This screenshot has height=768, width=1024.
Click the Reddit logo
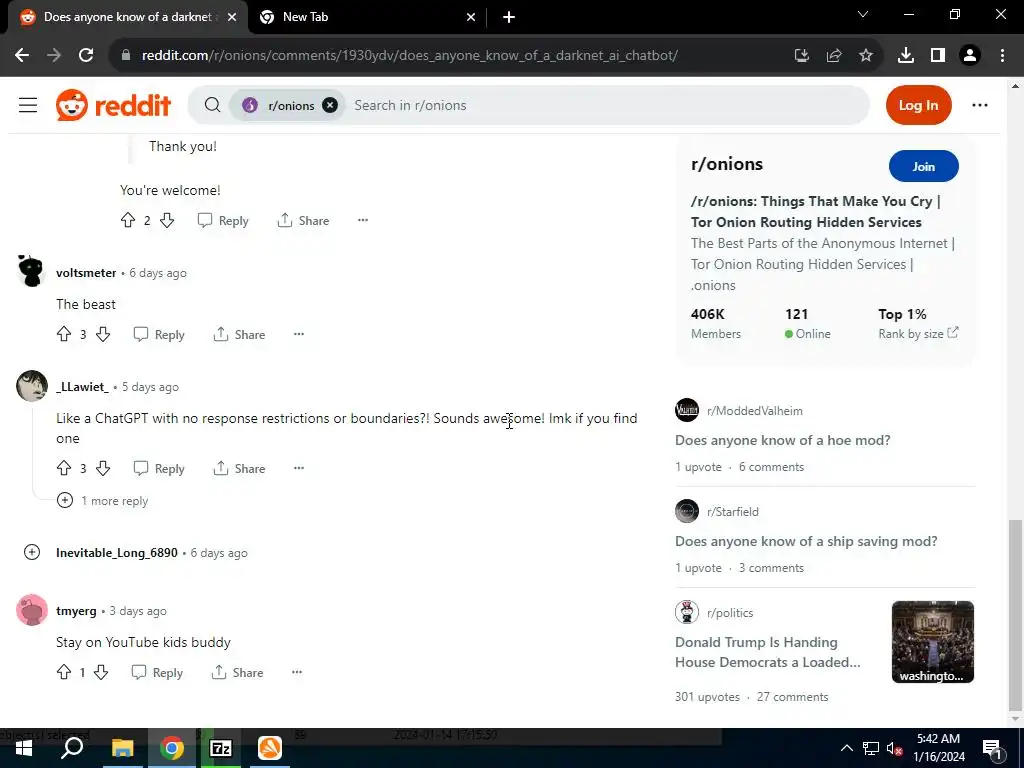pos(114,105)
